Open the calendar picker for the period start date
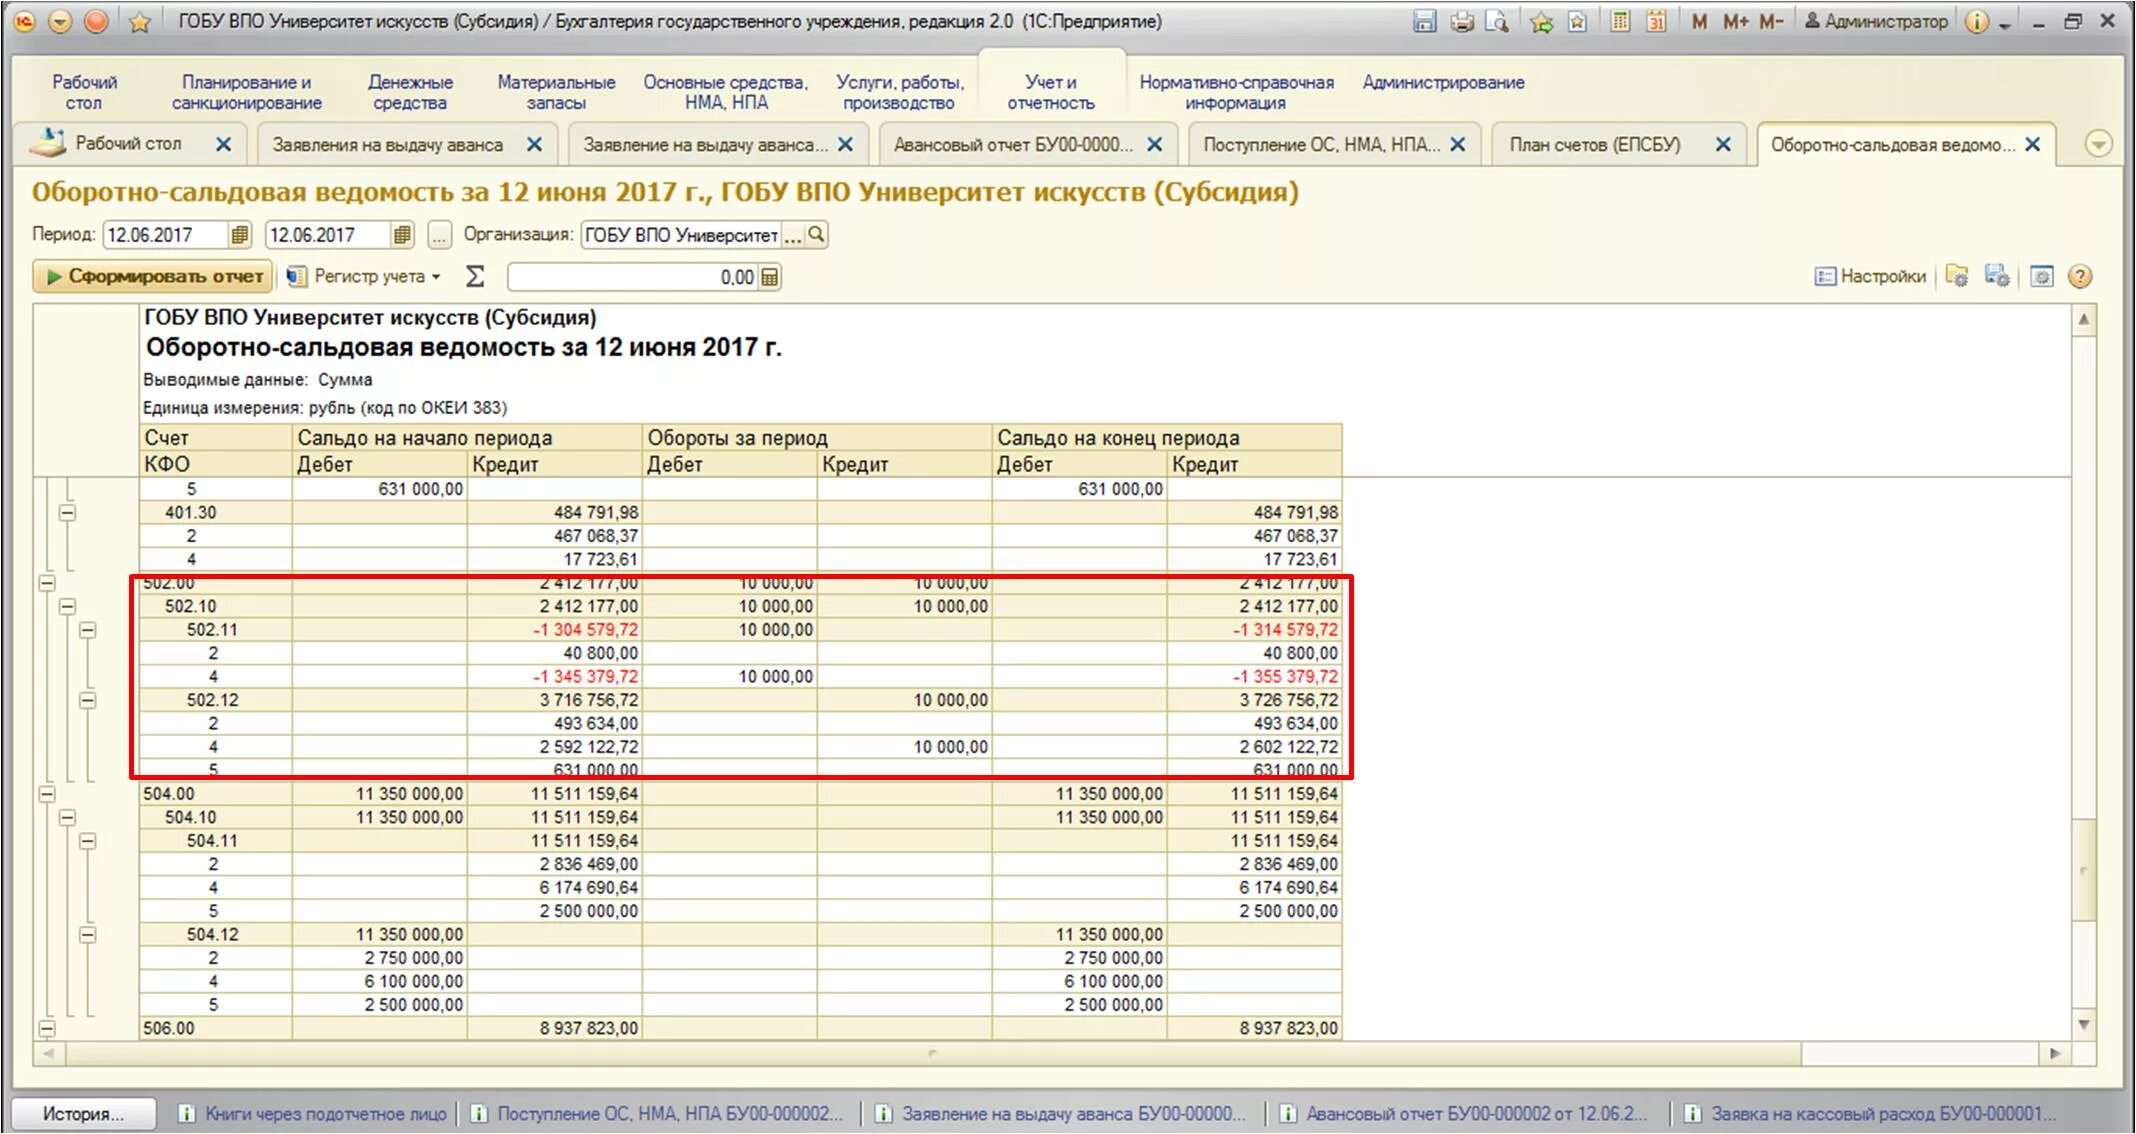Image resolution: width=2136 pixels, height=1134 pixels. point(239,235)
